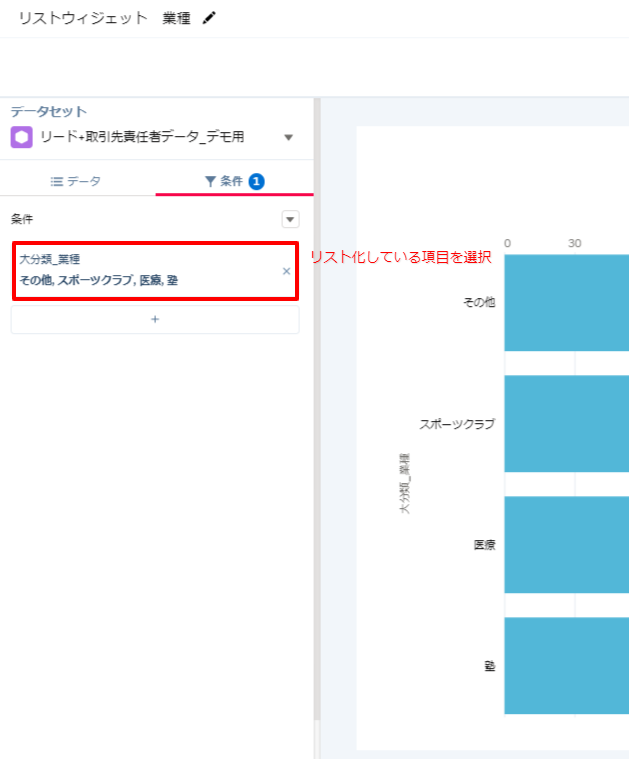Open the 大分類_業種 filter condition

click(x=140, y=270)
